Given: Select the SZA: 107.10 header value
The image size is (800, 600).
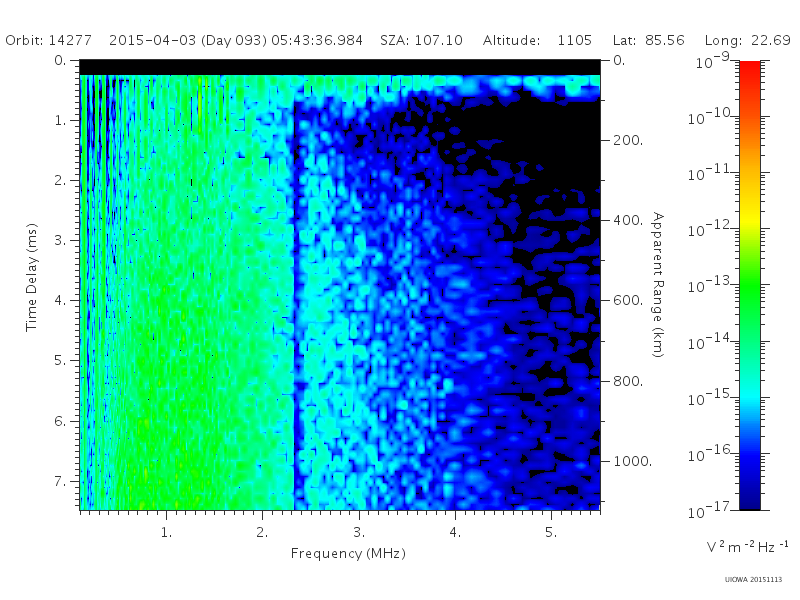Looking at the screenshot, I should point(421,40).
